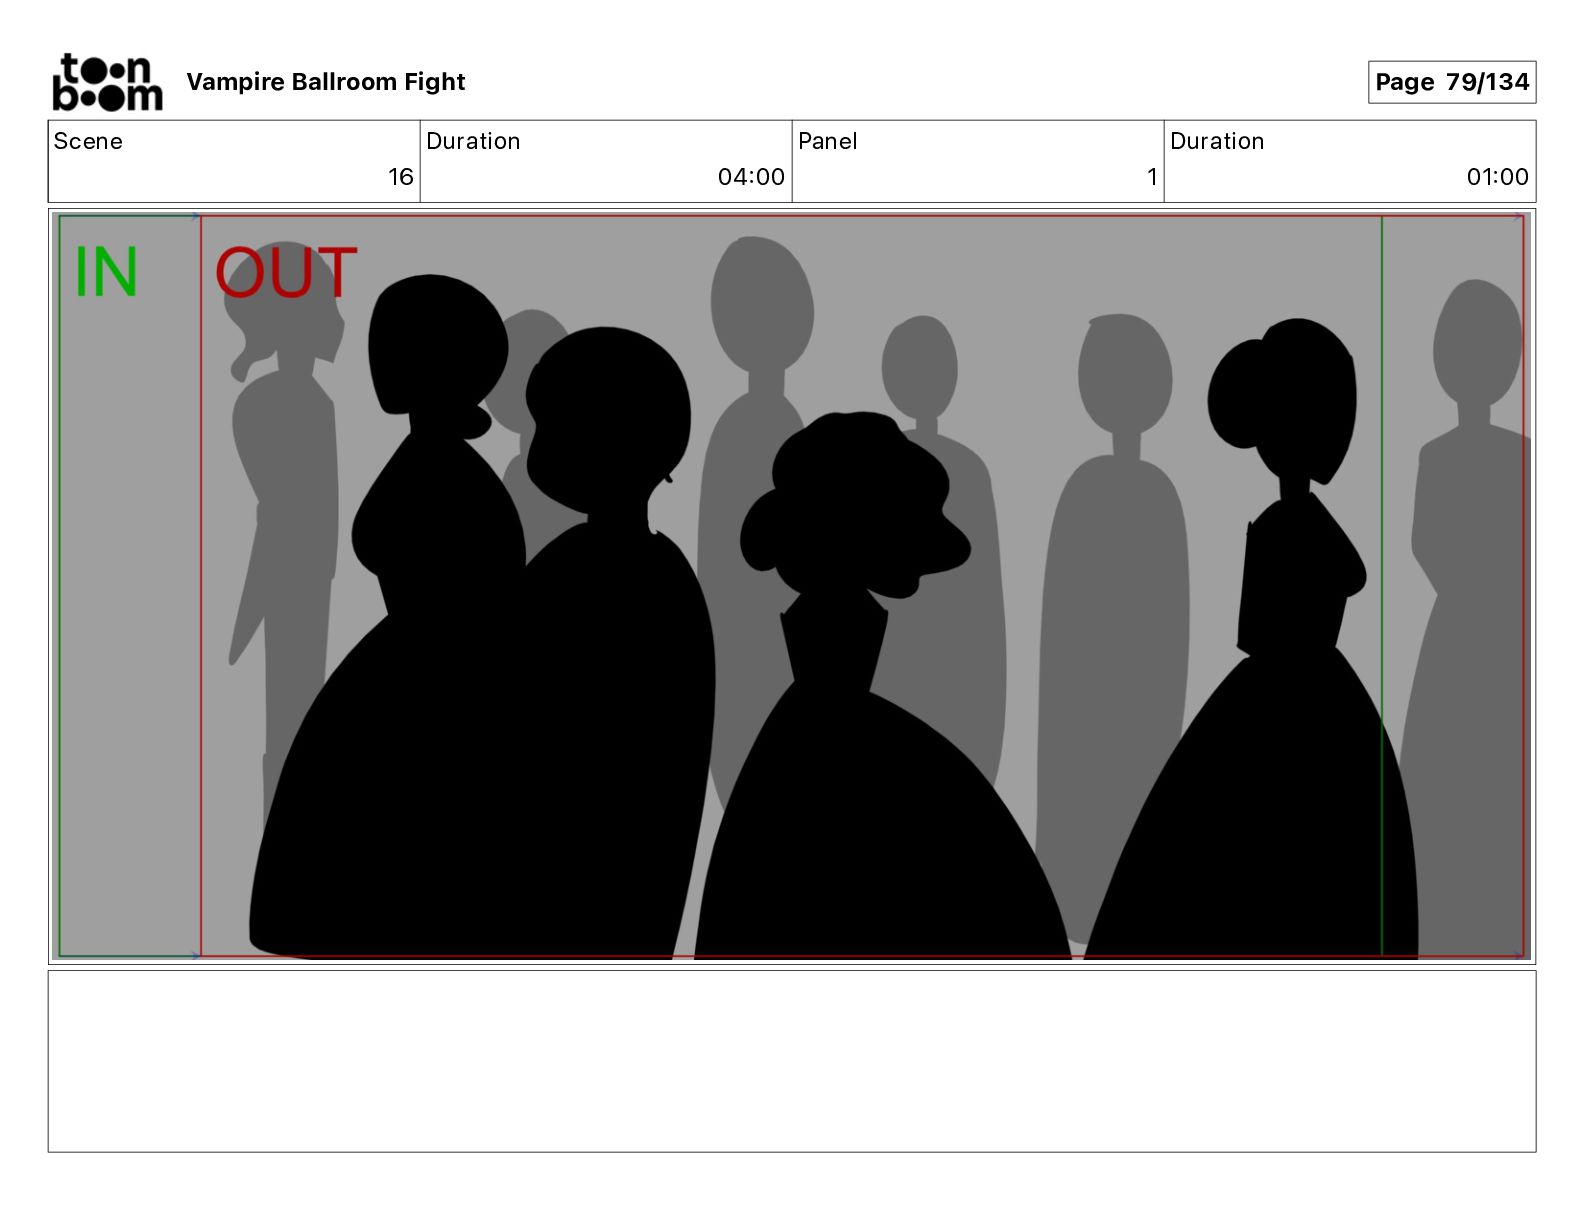The height and width of the screenshot is (1224, 1584).
Task: Select the scene duration '04:00'
Action: [751, 177]
